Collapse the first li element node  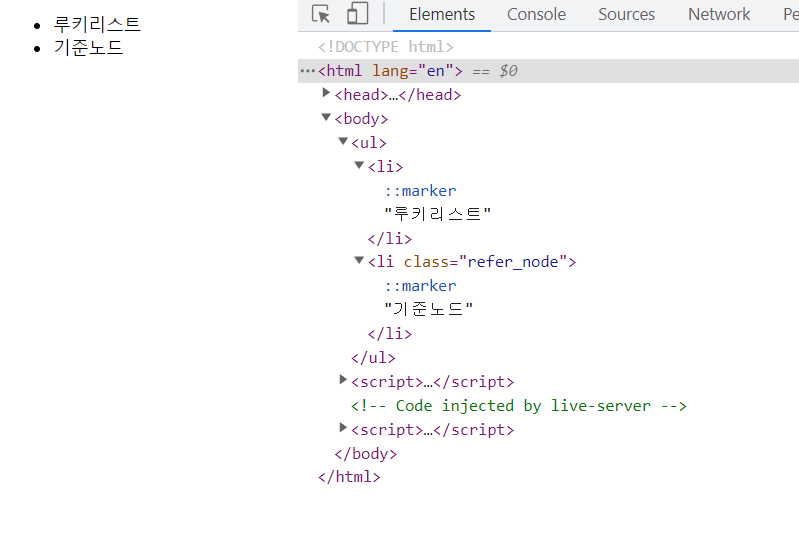tap(359, 165)
